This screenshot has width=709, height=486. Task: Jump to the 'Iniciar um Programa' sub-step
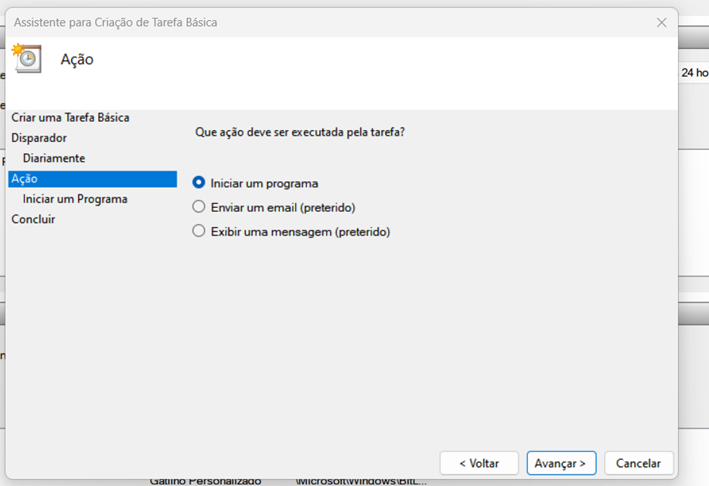[75, 199]
